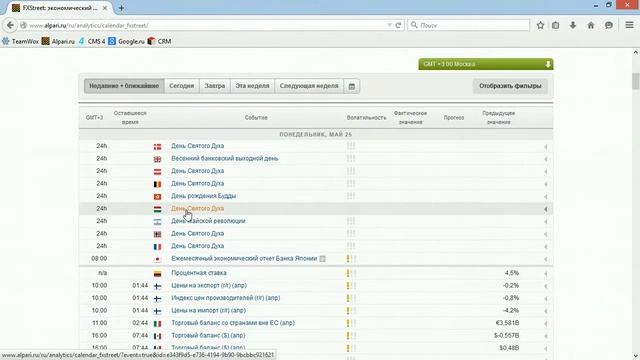Open Торговый баланс со странами вне ЕС event

pyautogui.click(x=233, y=323)
